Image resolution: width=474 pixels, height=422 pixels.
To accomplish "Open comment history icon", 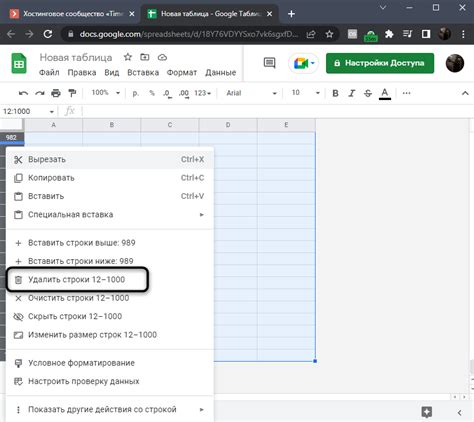I will [269, 63].
